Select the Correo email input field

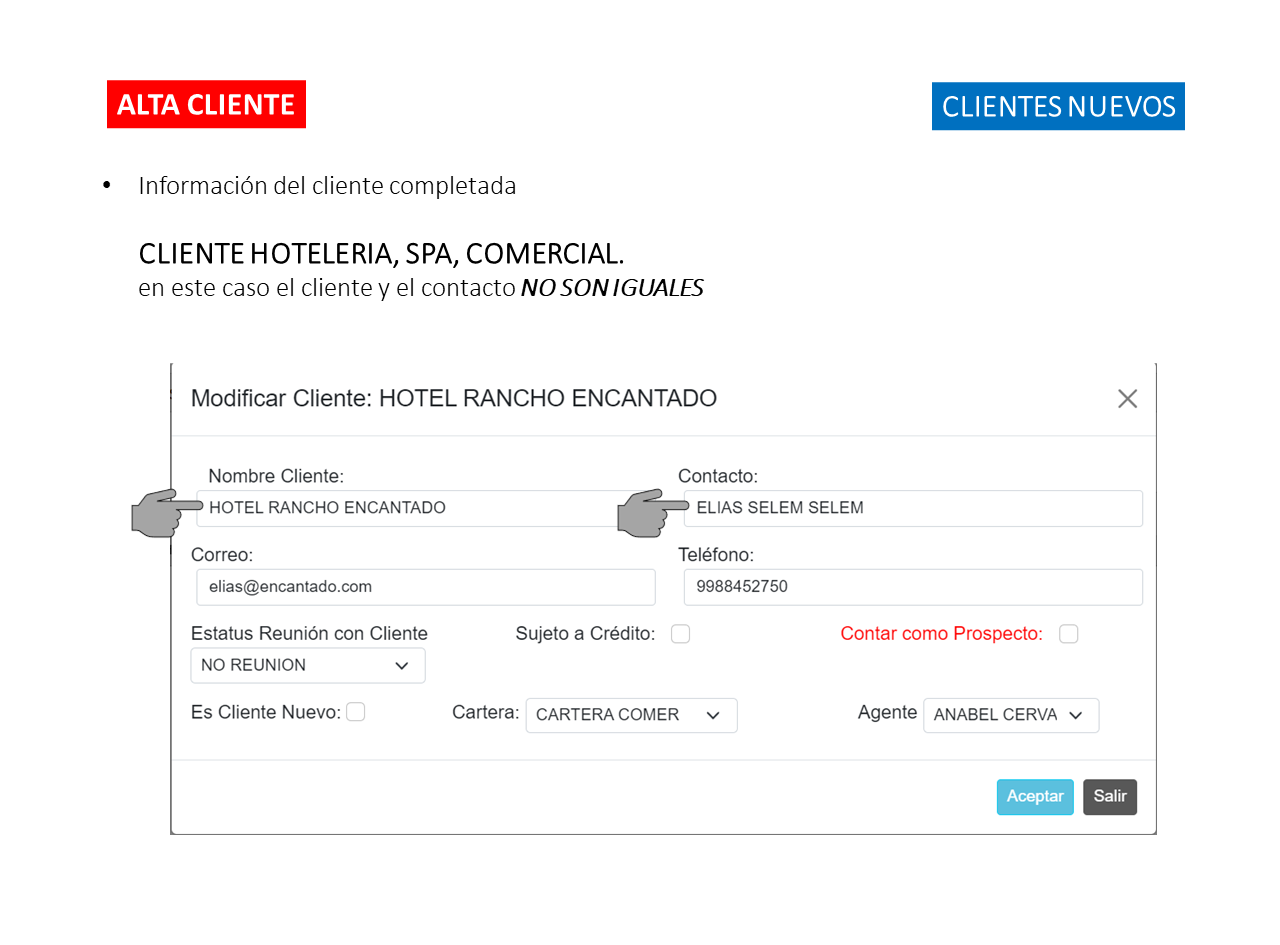click(x=425, y=587)
